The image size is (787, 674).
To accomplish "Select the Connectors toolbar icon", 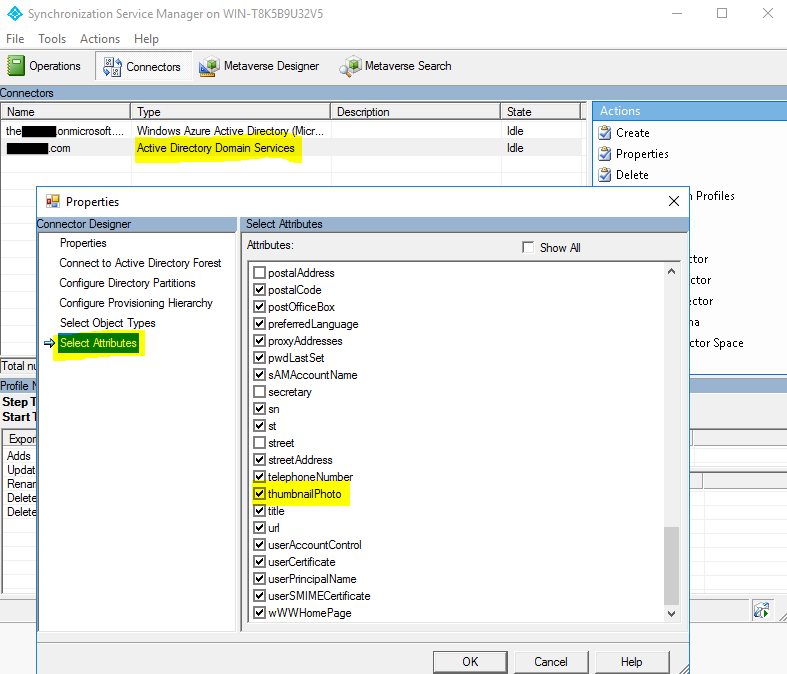I will pyautogui.click(x=112, y=66).
